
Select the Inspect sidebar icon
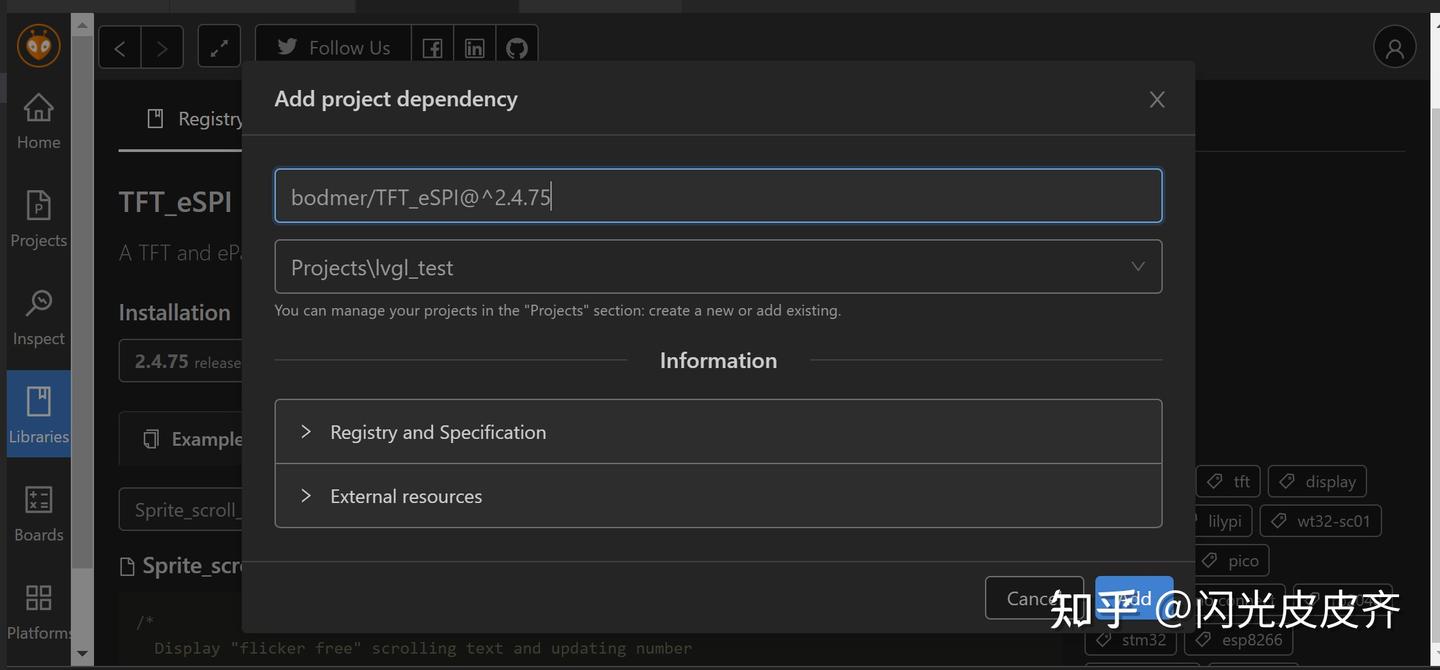[x=38, y=315]
